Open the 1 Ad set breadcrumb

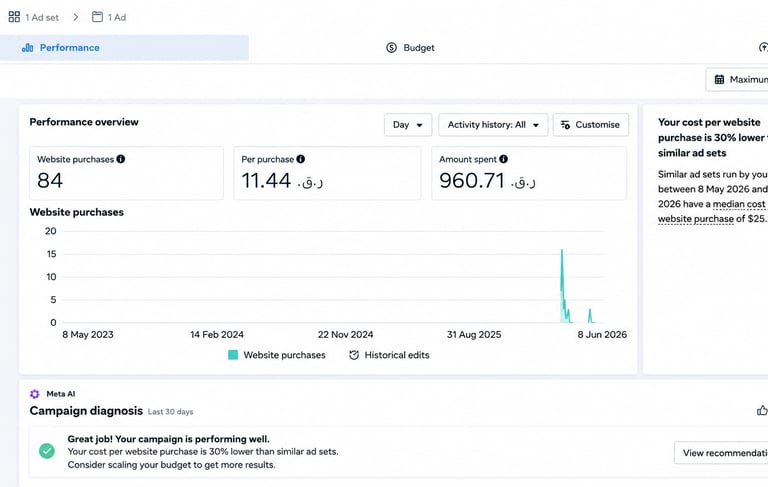click(42, 18)
